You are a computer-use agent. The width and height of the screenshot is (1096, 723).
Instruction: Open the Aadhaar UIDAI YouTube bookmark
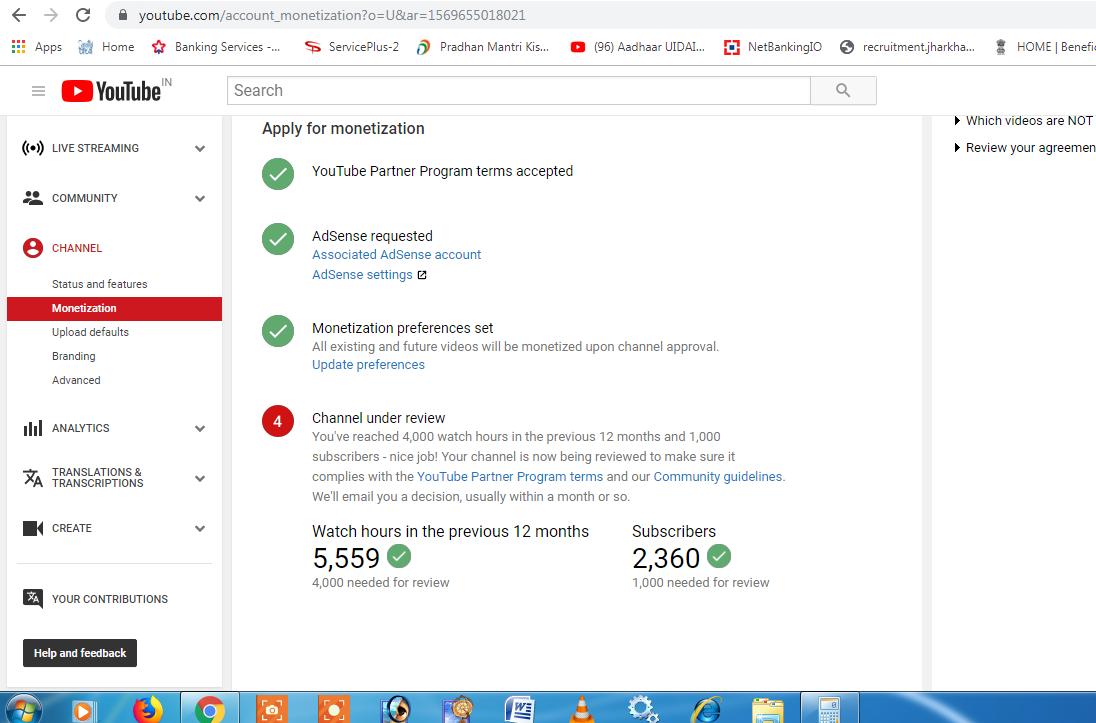(x=637, y=47)
